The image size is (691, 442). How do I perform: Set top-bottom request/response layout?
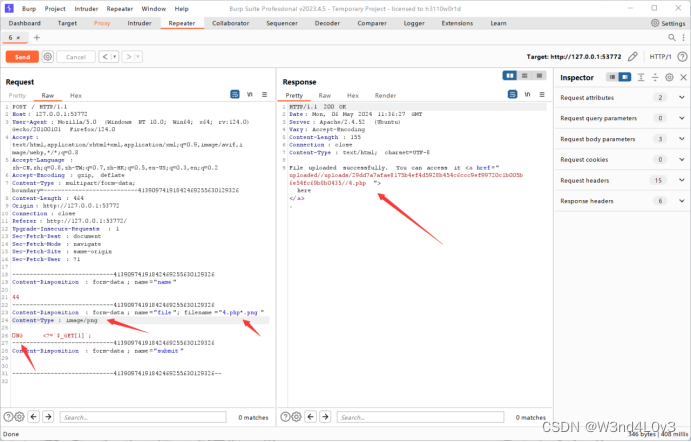click(524, 75)
